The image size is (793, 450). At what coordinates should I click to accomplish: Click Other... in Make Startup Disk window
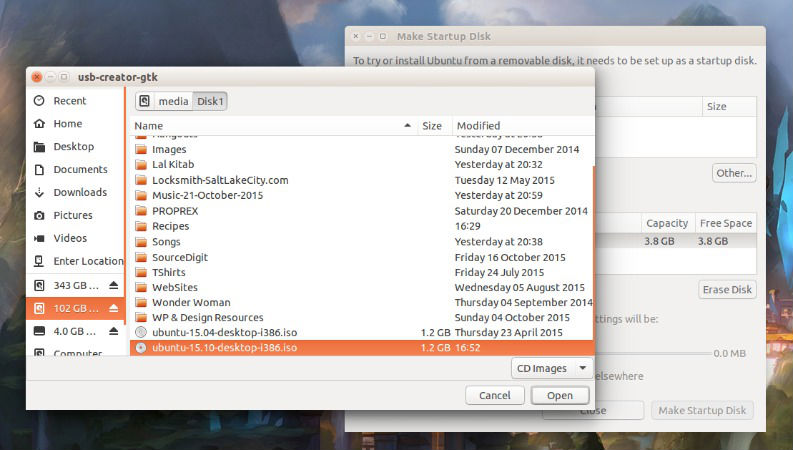pyautogui.click(x=734, y=173)
